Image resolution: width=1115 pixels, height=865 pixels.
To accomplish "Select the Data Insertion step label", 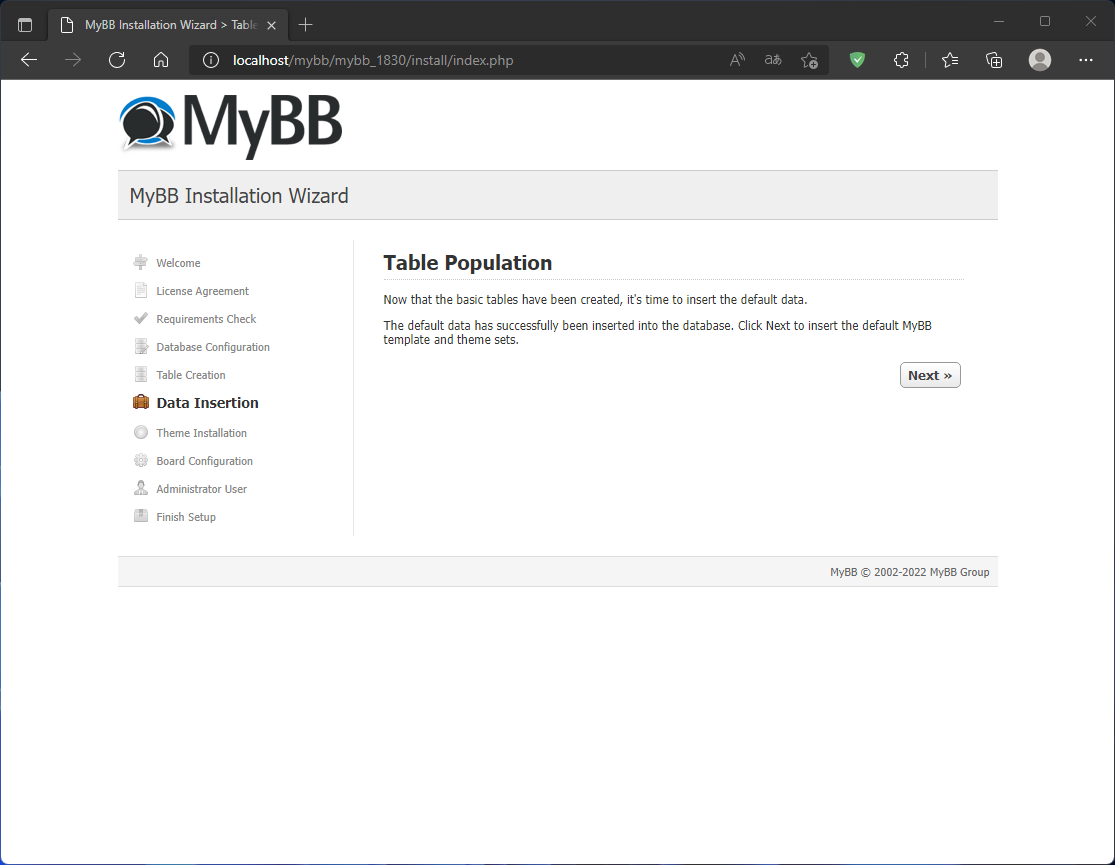I will coord(208,403).
